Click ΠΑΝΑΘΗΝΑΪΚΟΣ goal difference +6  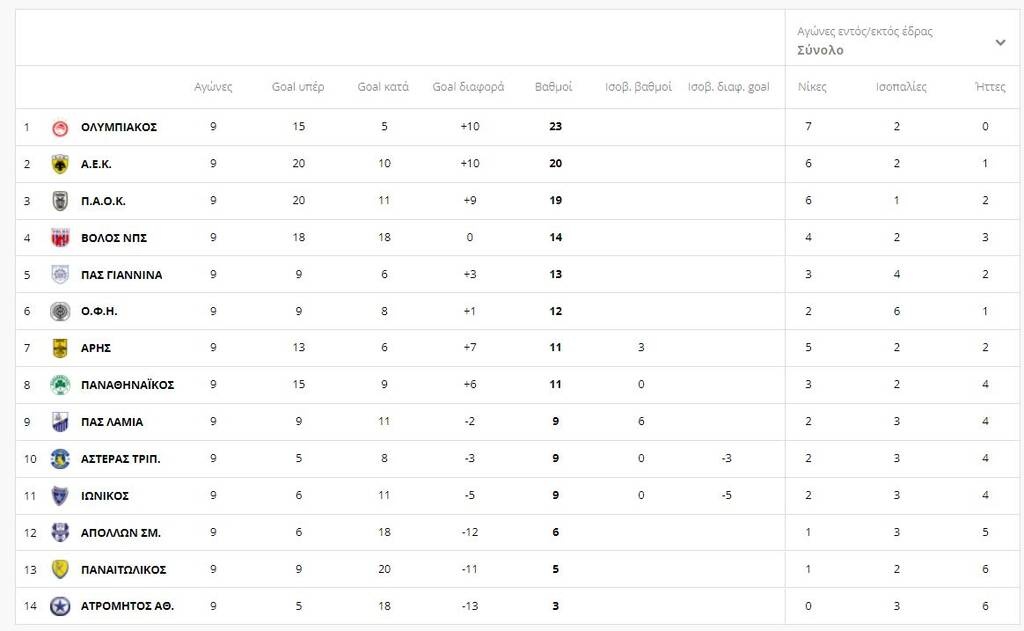click(x=470, y=385)
